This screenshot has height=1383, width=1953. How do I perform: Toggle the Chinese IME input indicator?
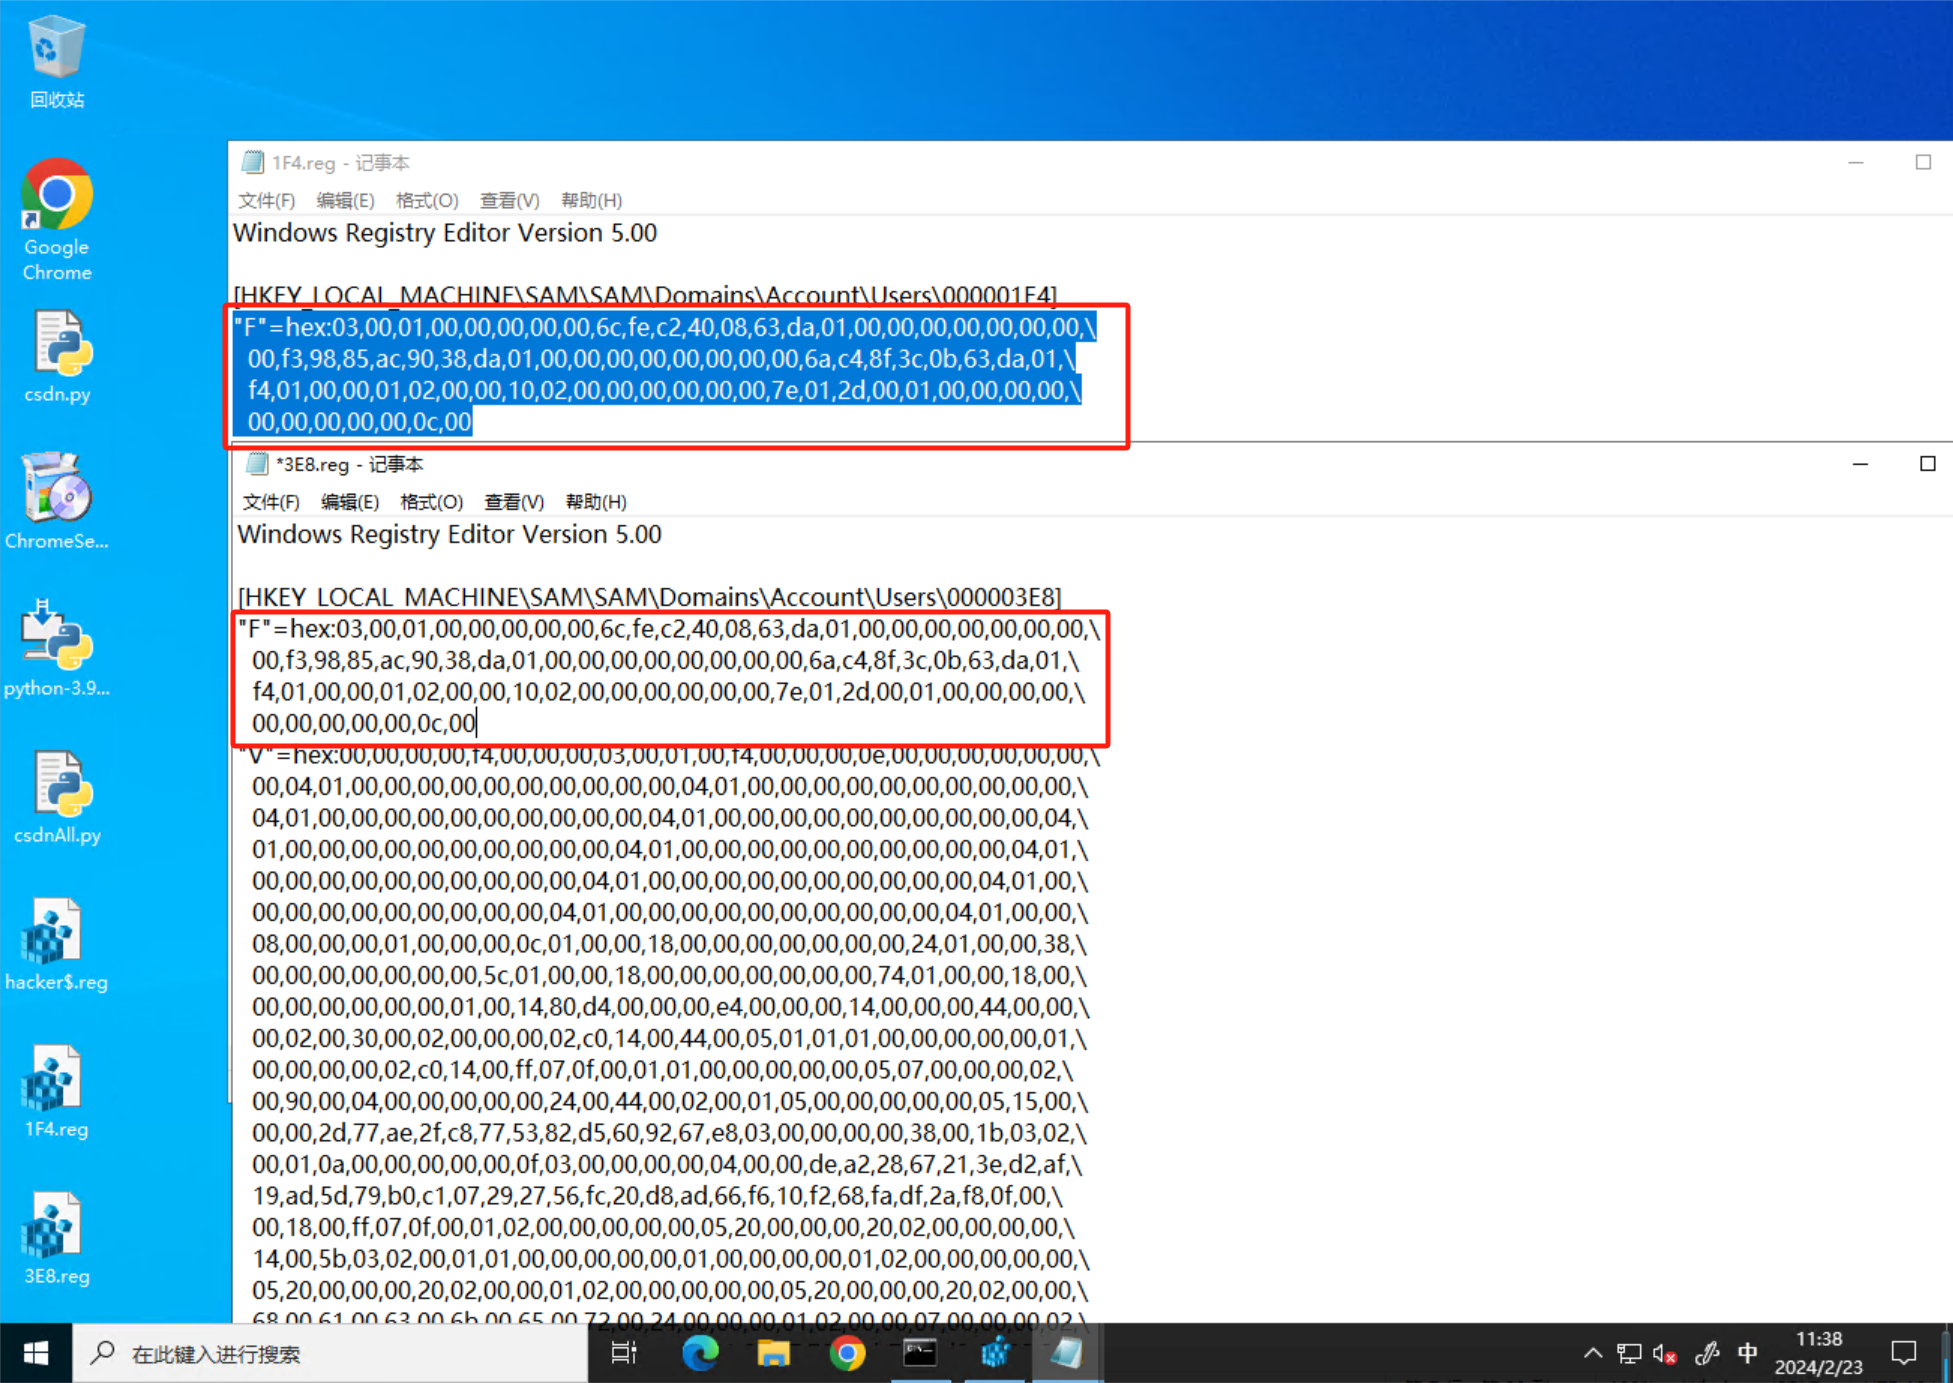click(1747, 1353)
